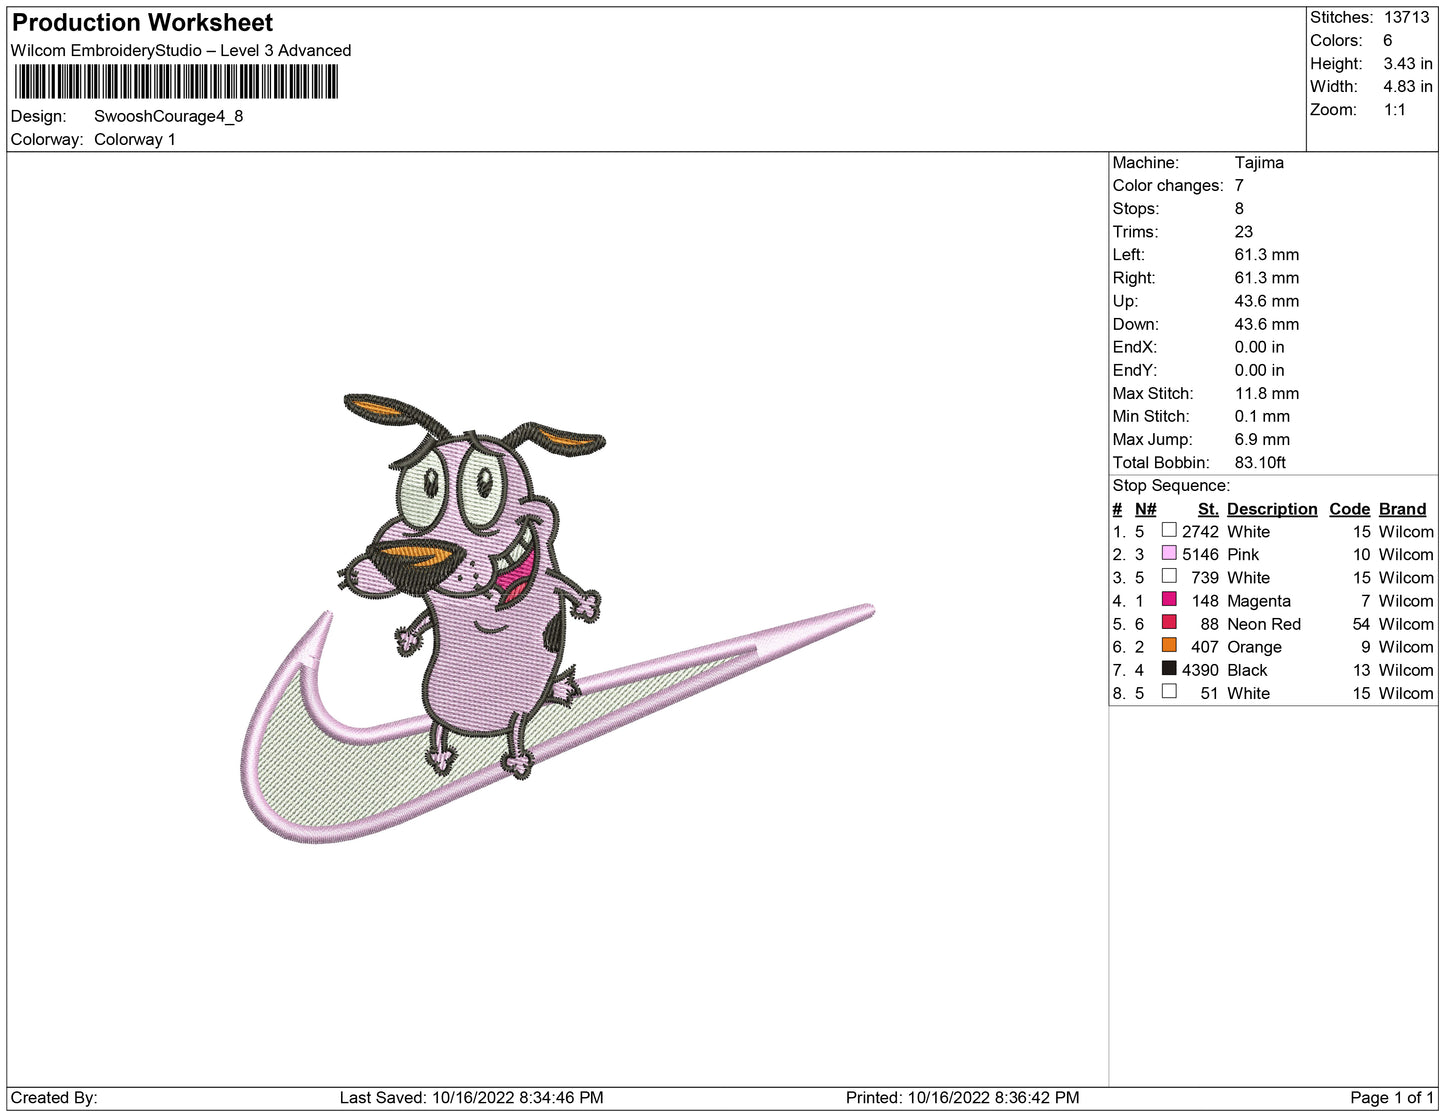Screen dimensions: 1445x1112
Task: Click the stitch count "407" in the Orange row
Action: (x=1205, y=647)
